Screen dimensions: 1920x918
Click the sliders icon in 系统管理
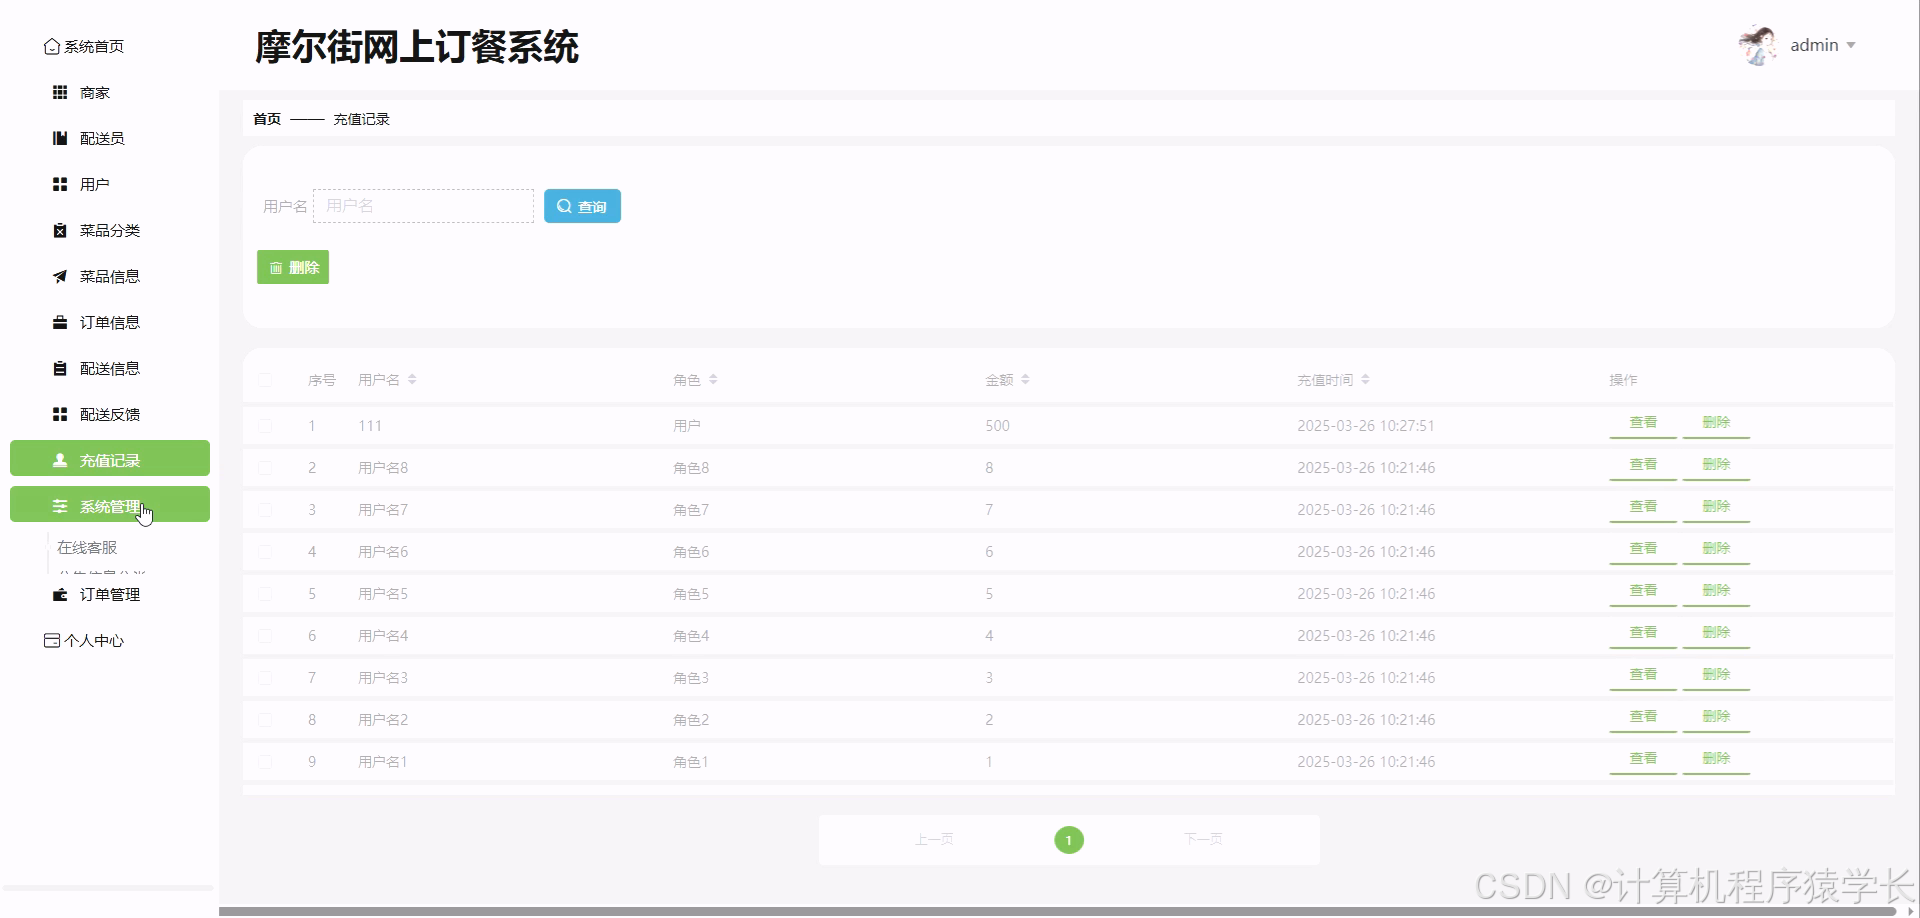tap(60, 507)
